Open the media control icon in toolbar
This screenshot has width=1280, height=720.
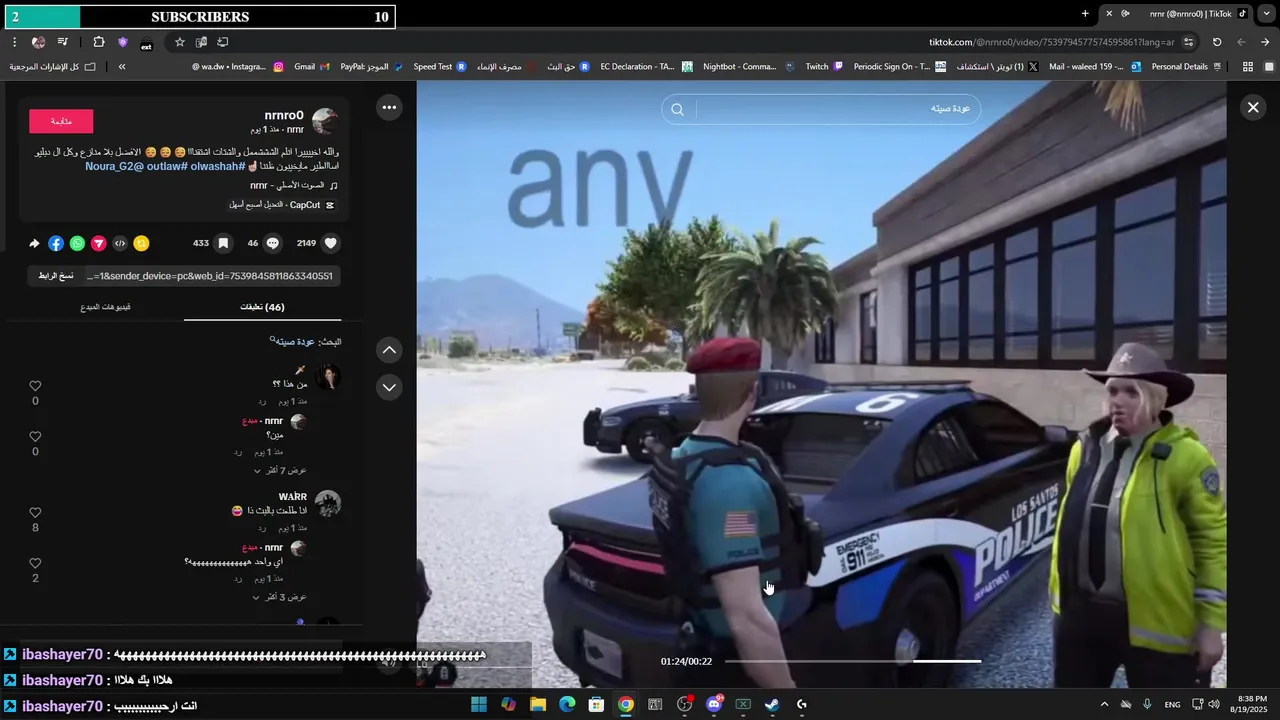[63, 42]
